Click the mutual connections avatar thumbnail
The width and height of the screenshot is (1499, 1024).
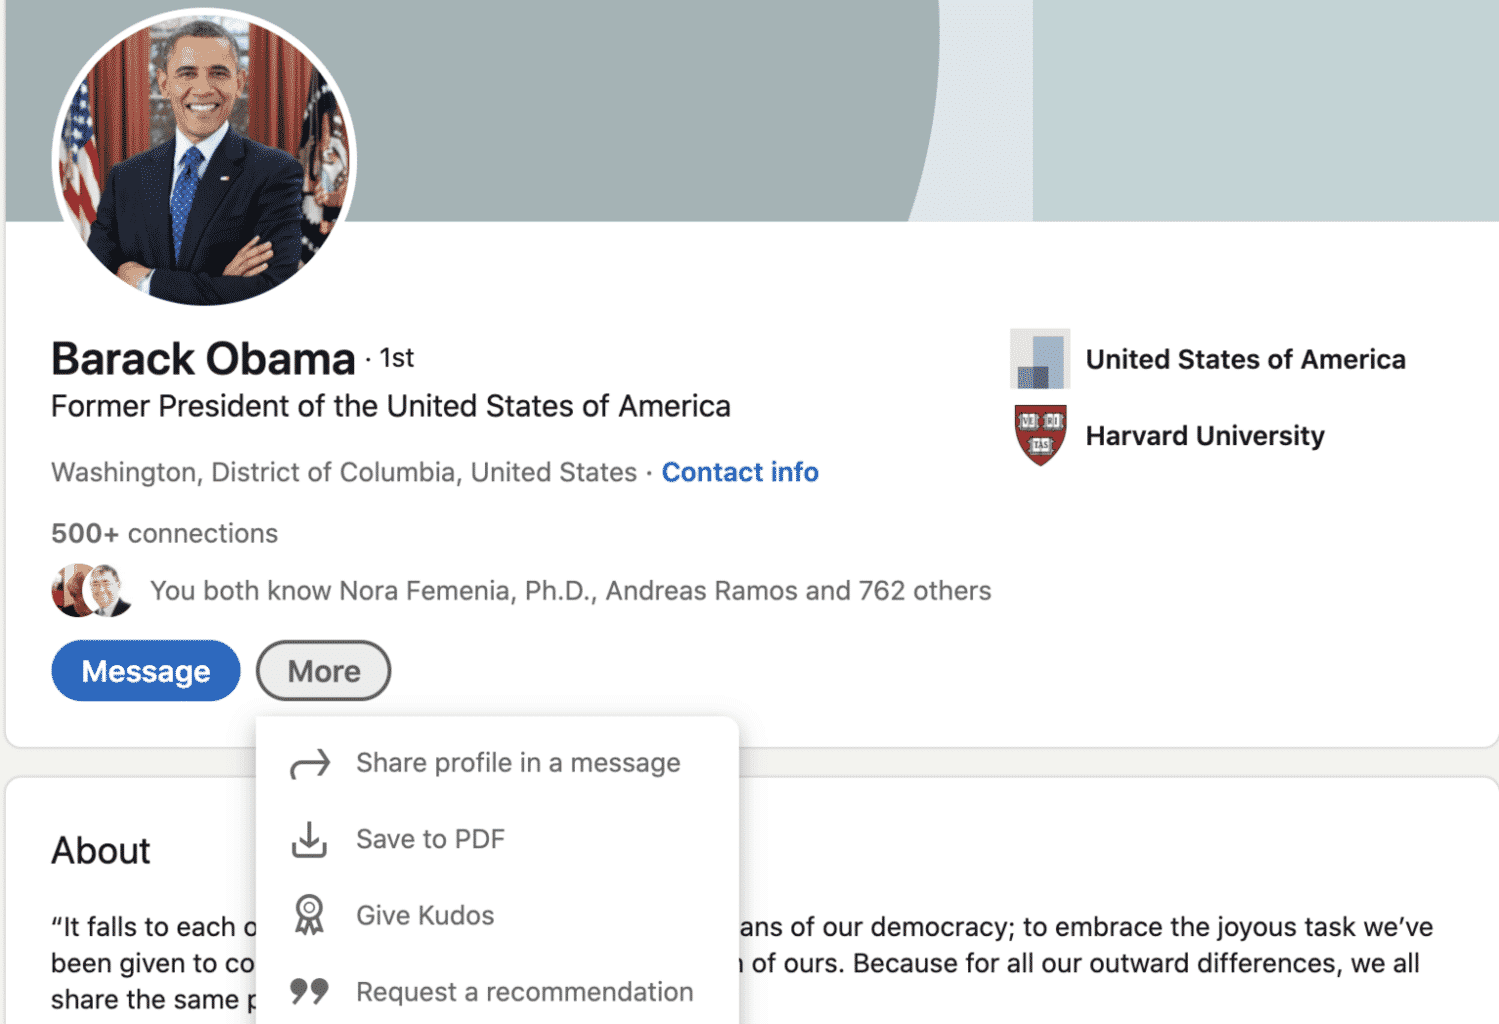point(91,590)
